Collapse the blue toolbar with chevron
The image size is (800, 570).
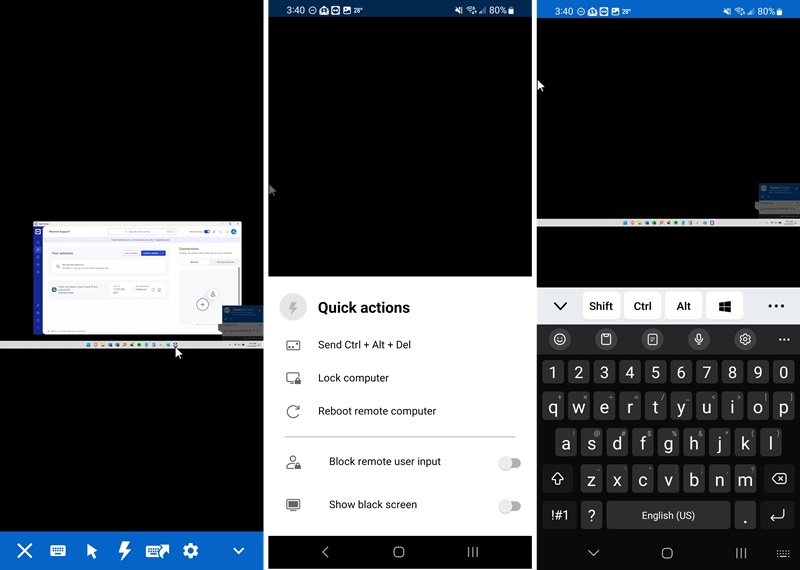pos(238,551)
